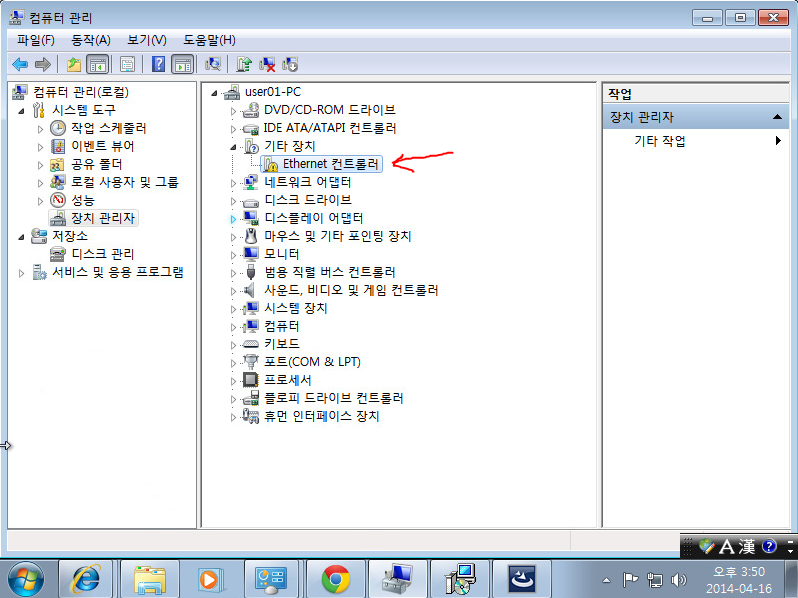Open the Windows Start button
The image size is (798, 598).
(x=25, y=580)
